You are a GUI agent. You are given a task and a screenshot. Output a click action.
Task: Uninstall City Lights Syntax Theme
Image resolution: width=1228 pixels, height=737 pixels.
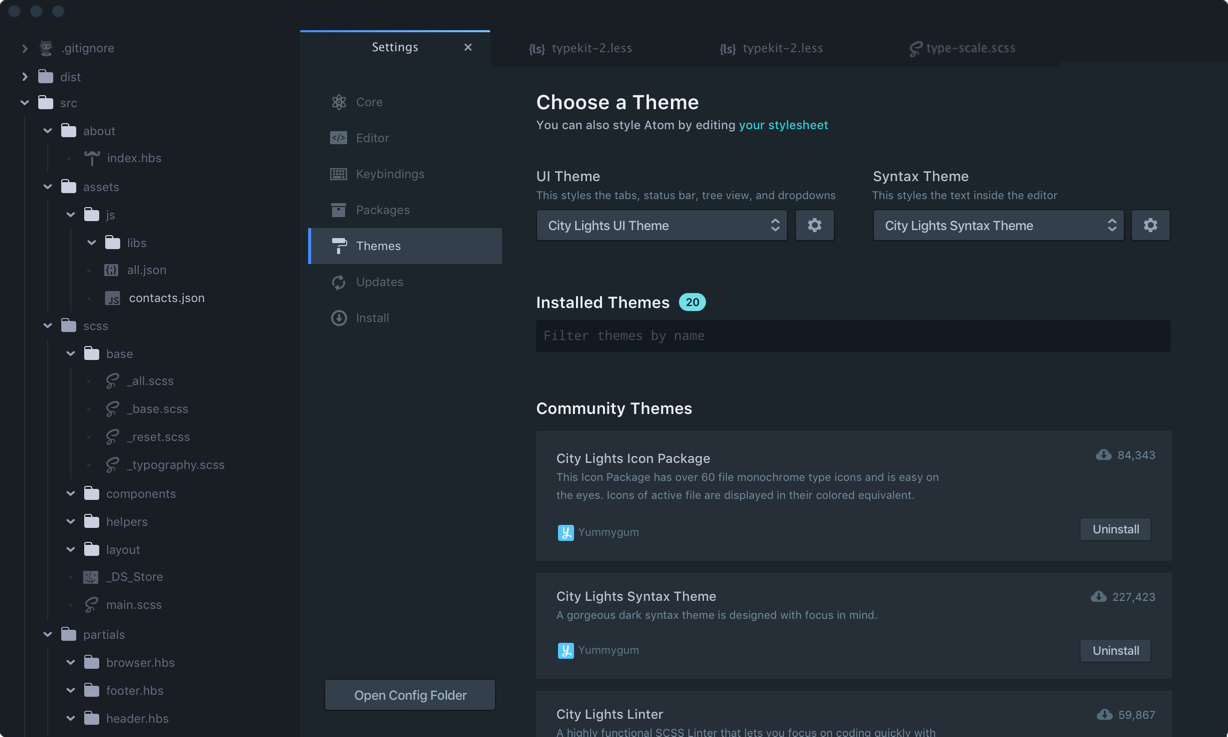[1115, 650]
